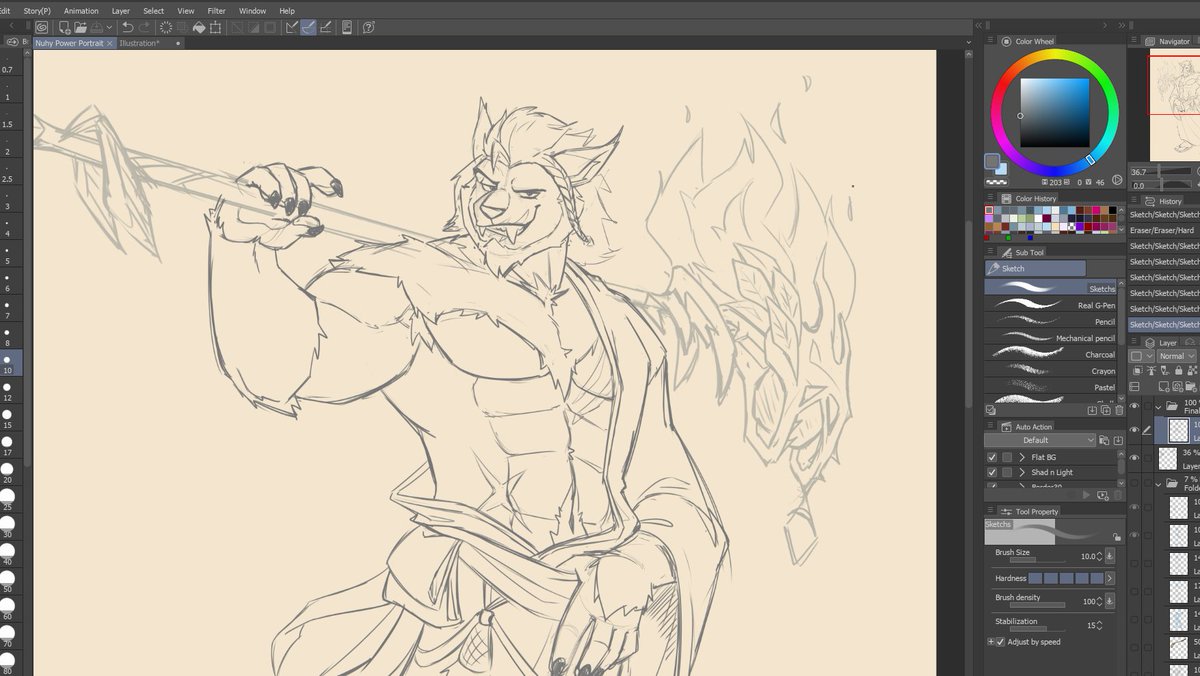Click the Scale/Rotate transform icon
Image resolution: width=1200 pixels, height=676 pixels.
click(215, 27)
